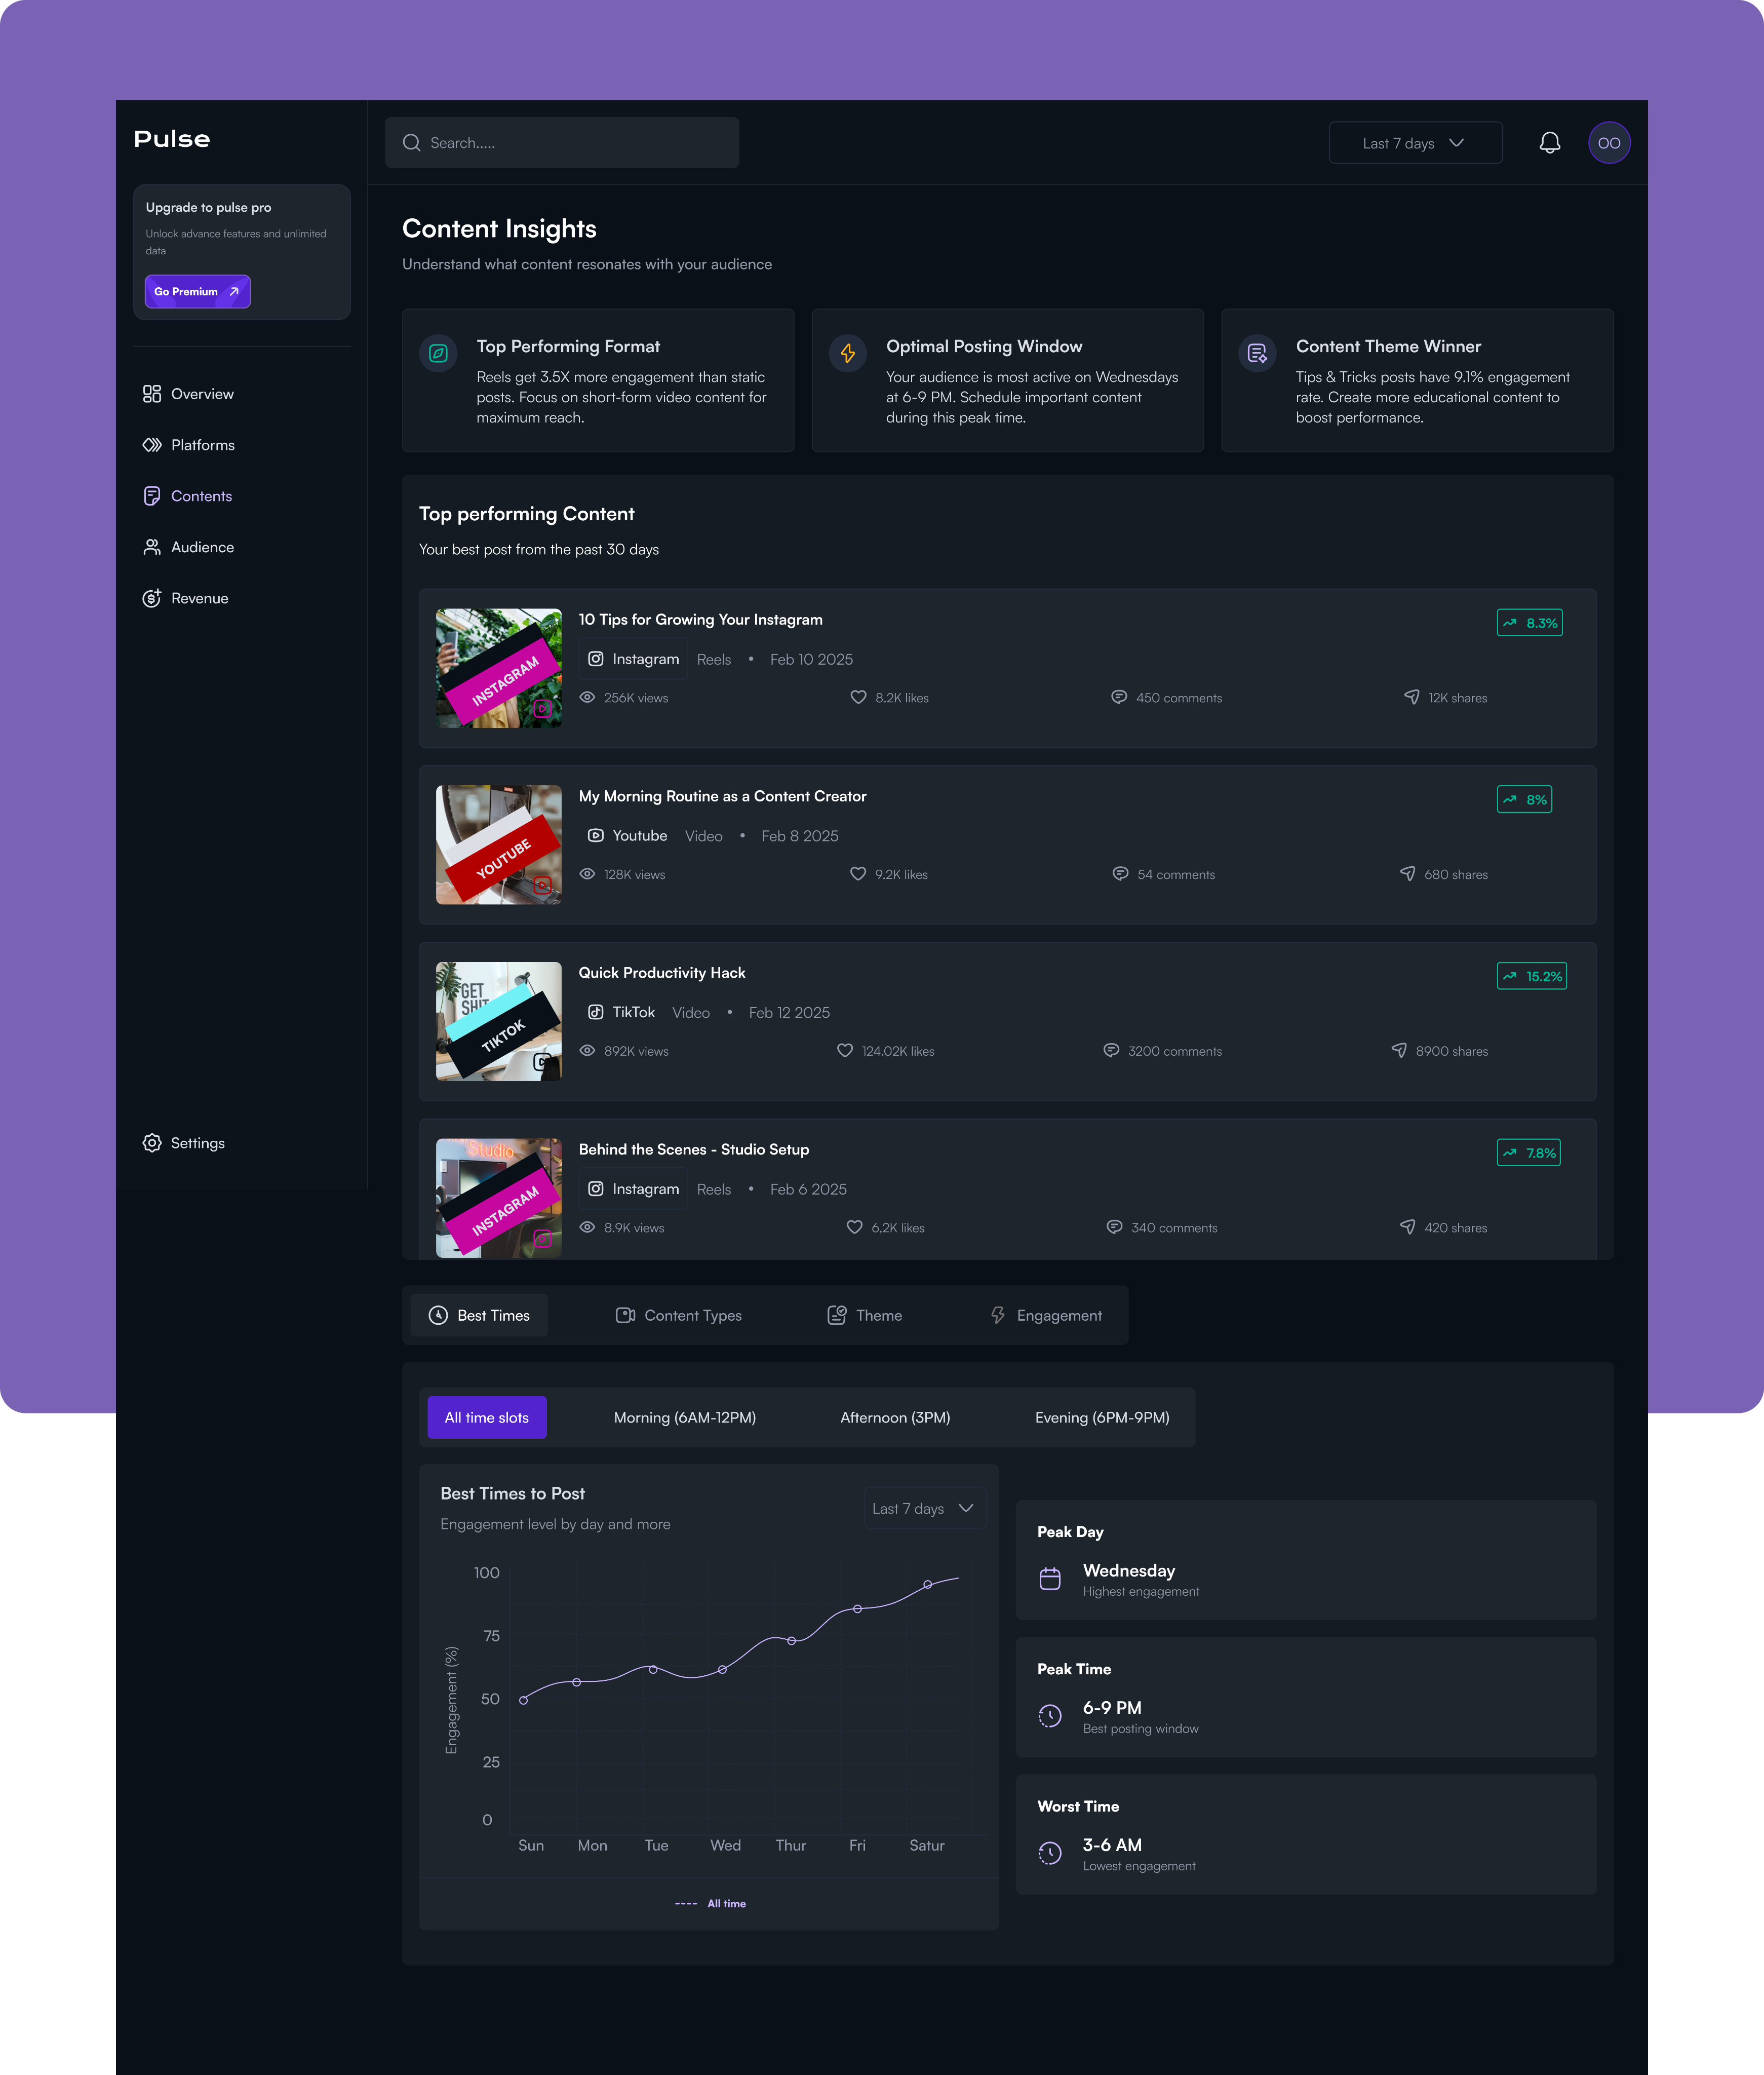Click the lightning icon on Optimal Posting Window
1764x2075 pixels.
(x=847, y=353)
